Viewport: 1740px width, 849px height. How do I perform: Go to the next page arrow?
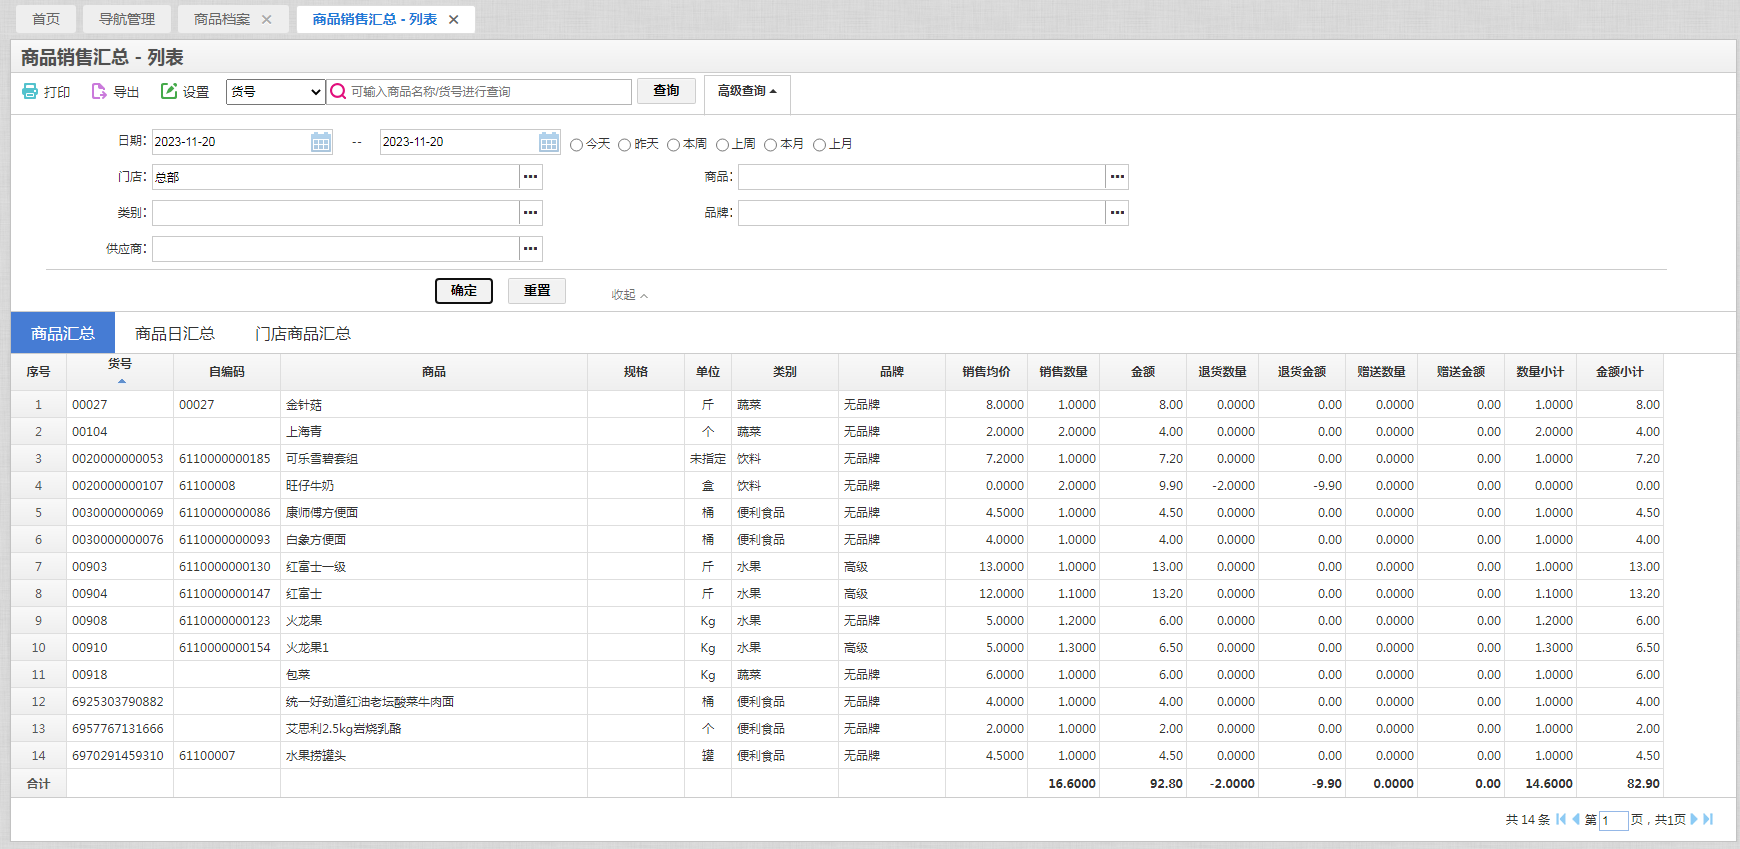pyautogui.click(x=1694, y=819)
